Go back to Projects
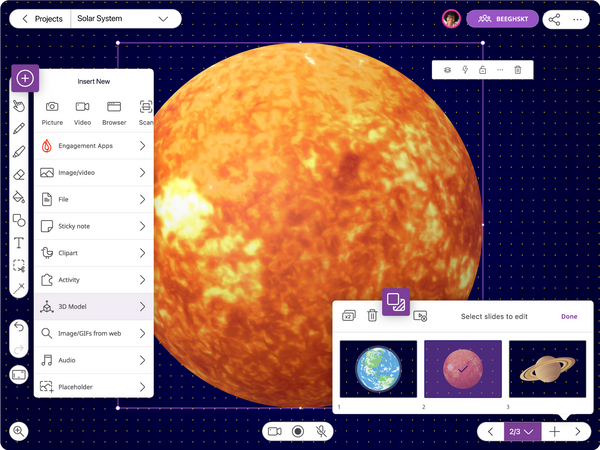The image size is (600, 450). [x=41, y=19]
